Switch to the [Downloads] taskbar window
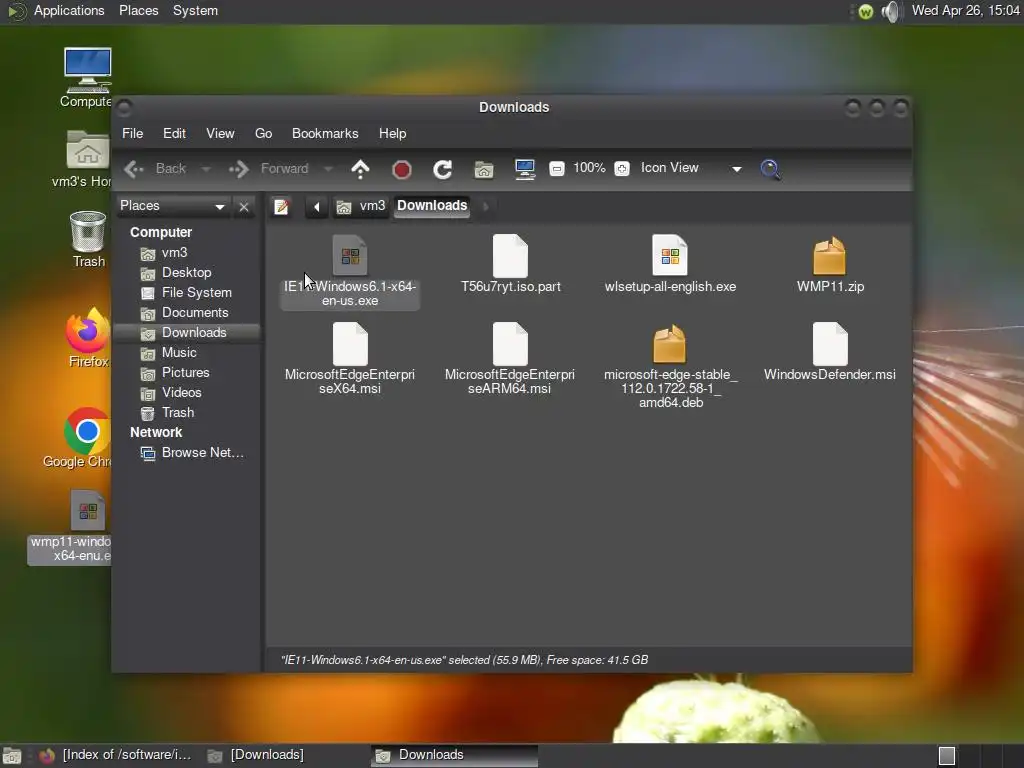Viewport: 1024px width, 768px height. (x=256, y=755)
